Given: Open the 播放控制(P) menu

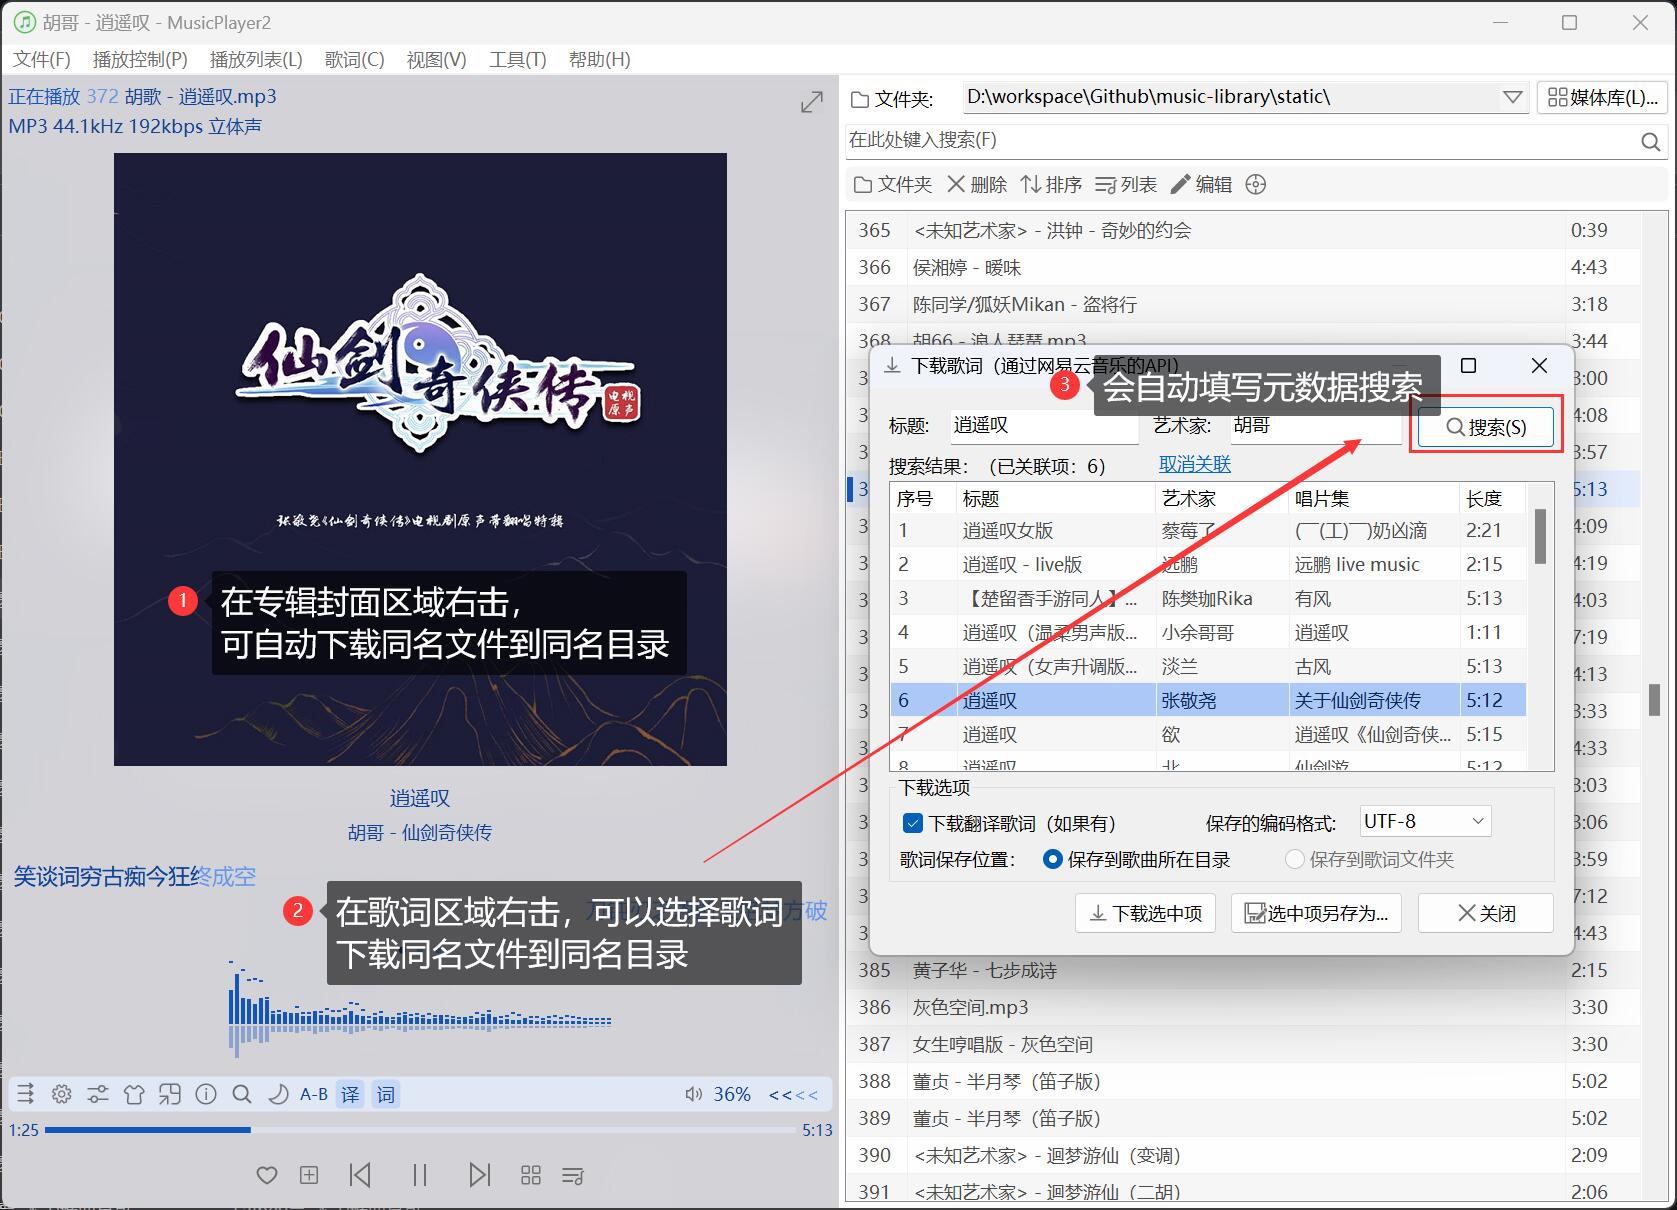Looking at the screenshot, I should coord(140,59).
